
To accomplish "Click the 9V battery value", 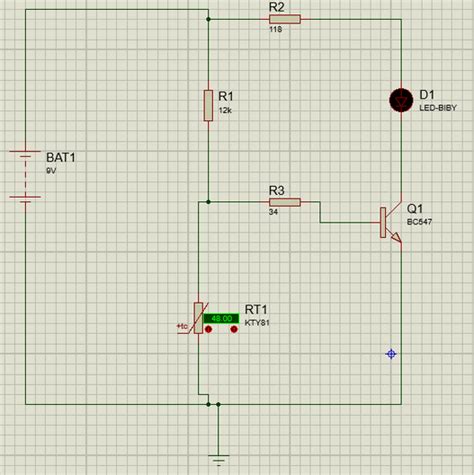I will click(x=51, y=171).
